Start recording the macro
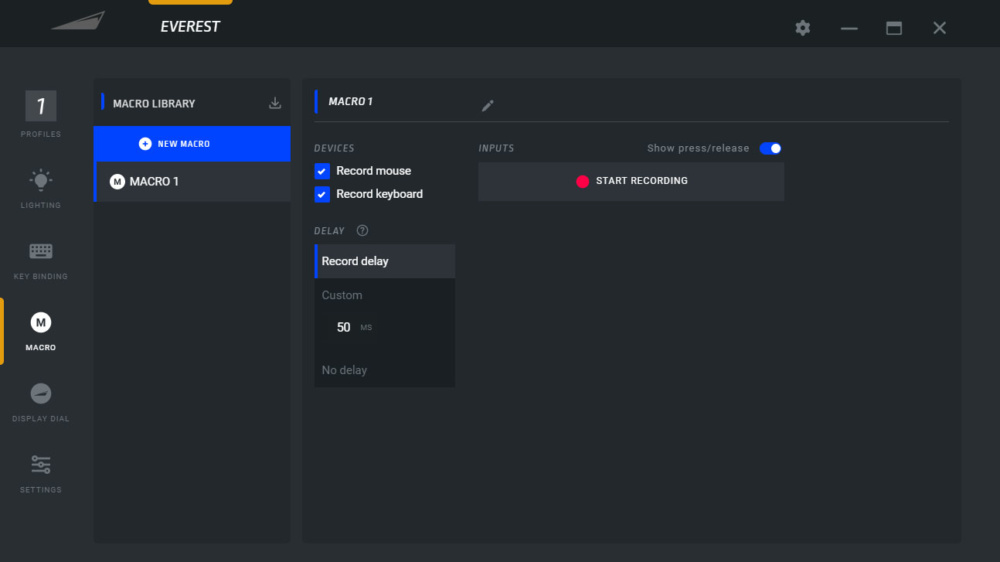This screenshot has width=1000, height=562. (x=631, y=181)
